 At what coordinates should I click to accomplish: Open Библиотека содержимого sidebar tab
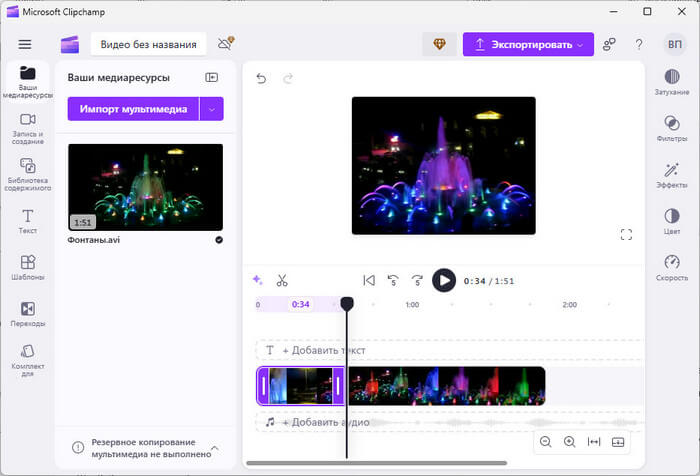(x=28, y=175)
